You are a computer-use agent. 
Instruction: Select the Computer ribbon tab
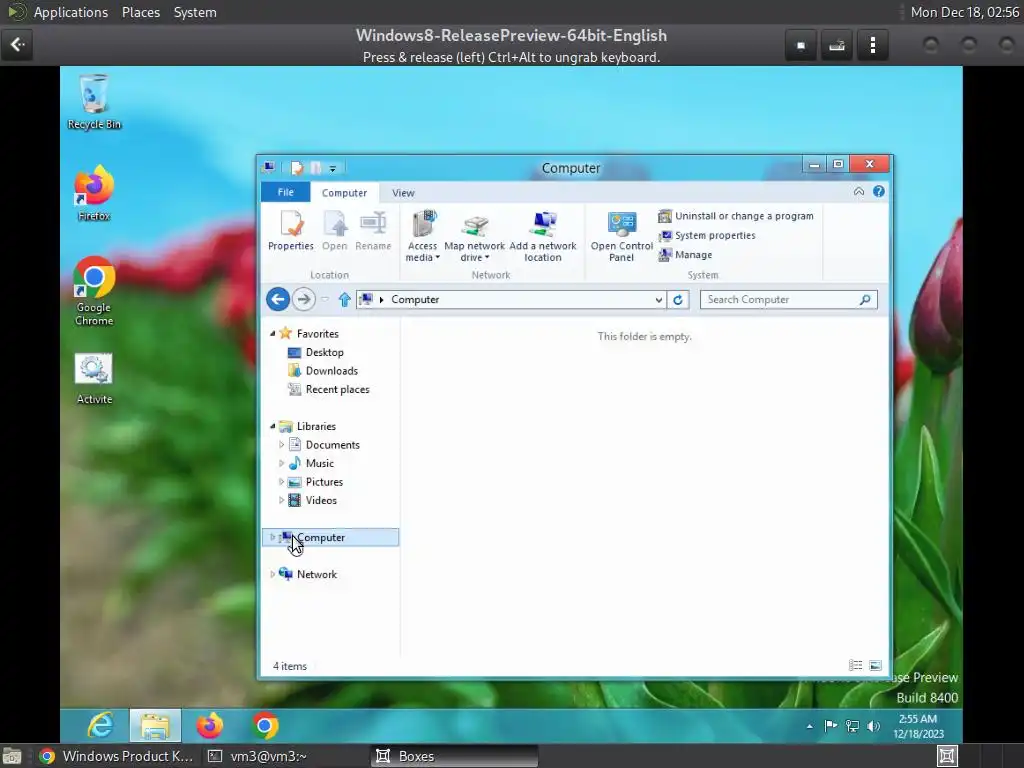pos(344,193)
